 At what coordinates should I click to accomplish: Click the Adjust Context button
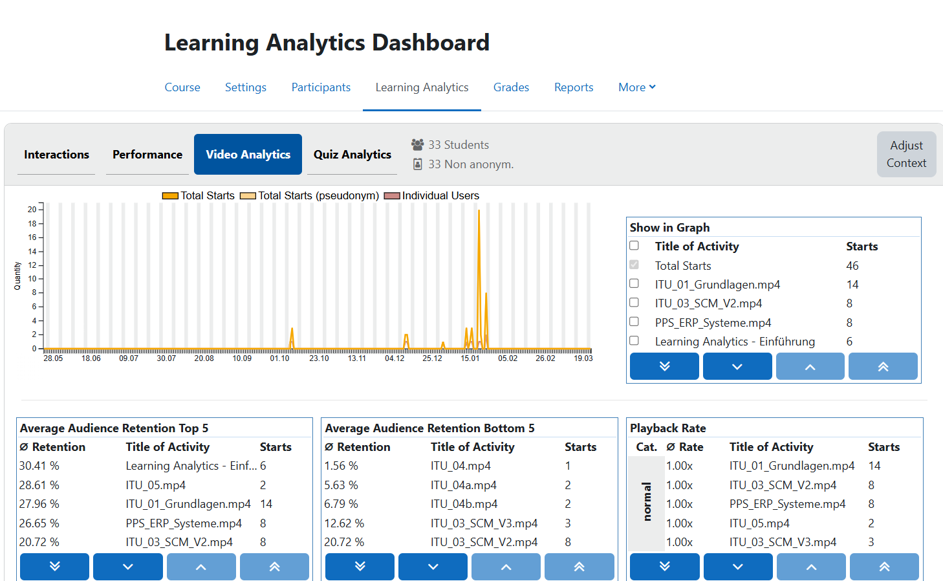tap(906, 154)
